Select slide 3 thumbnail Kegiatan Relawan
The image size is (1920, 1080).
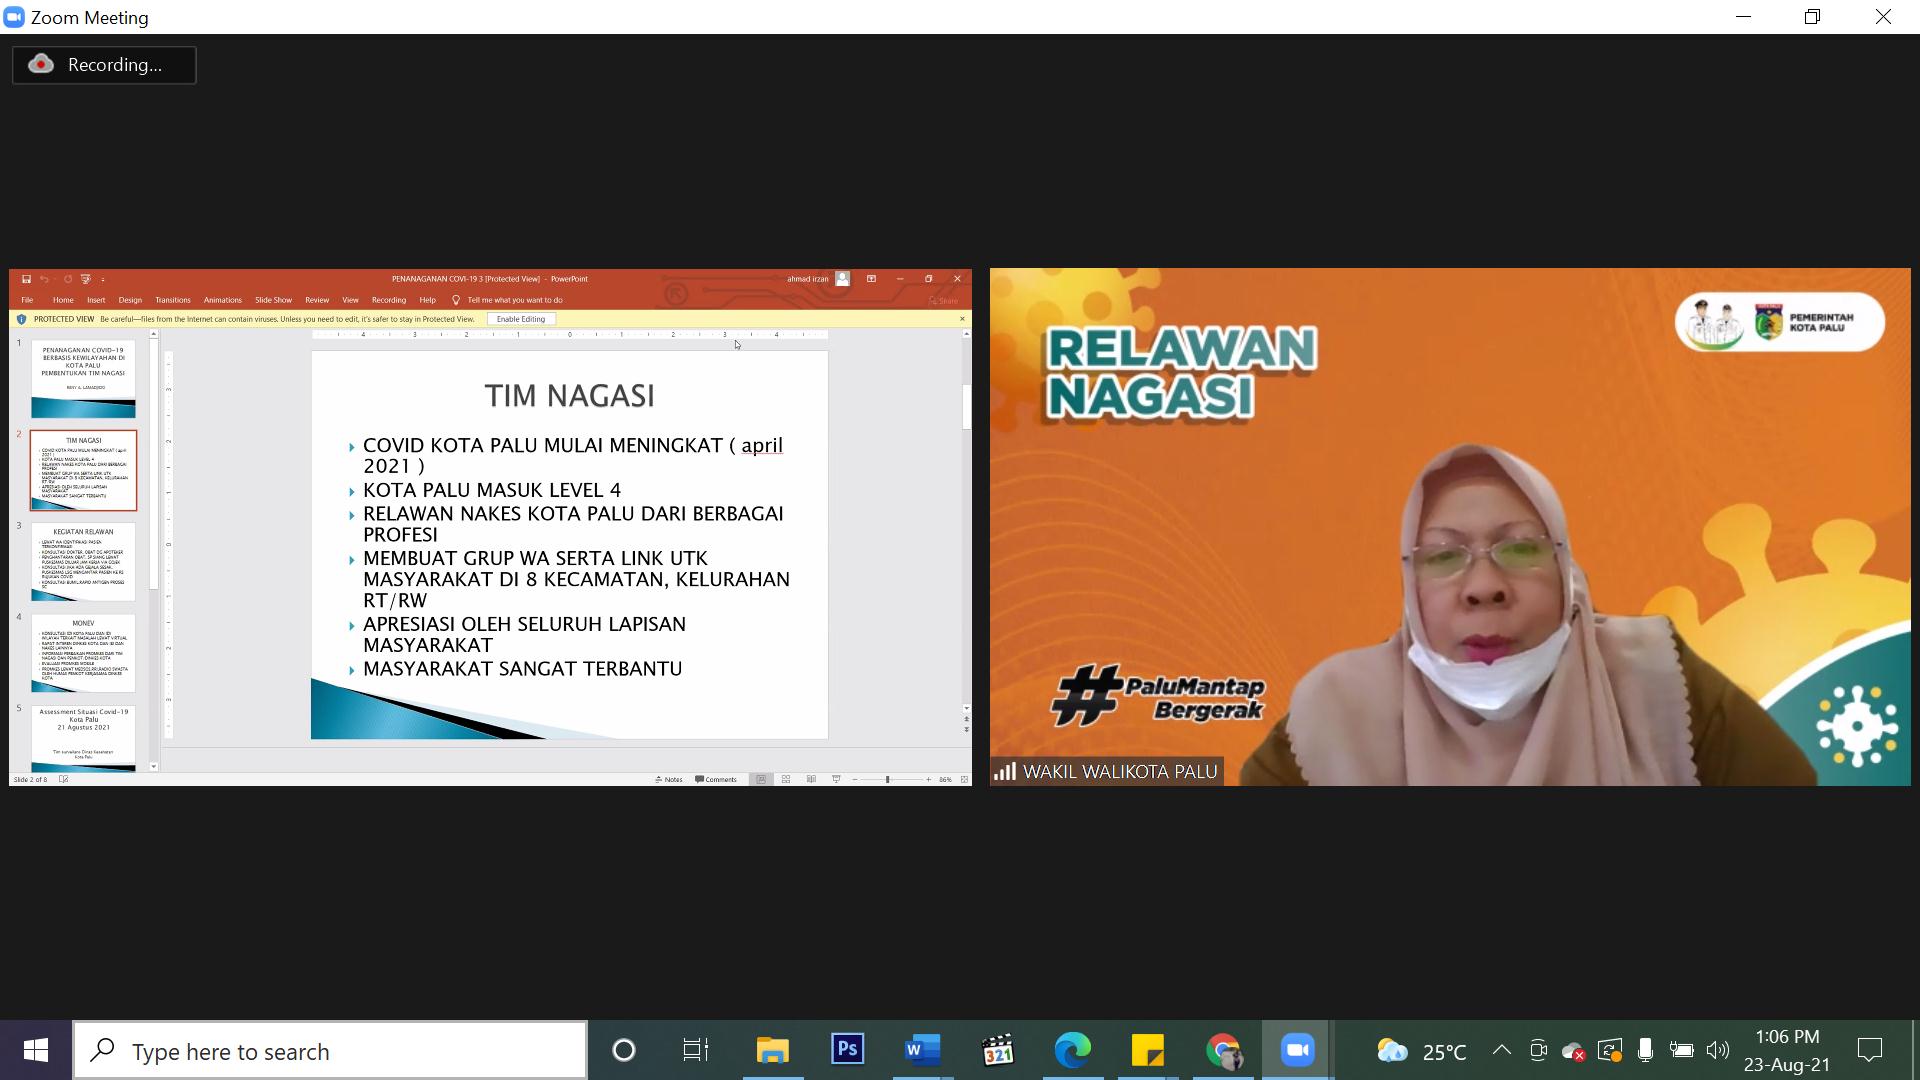coord(83,562)
